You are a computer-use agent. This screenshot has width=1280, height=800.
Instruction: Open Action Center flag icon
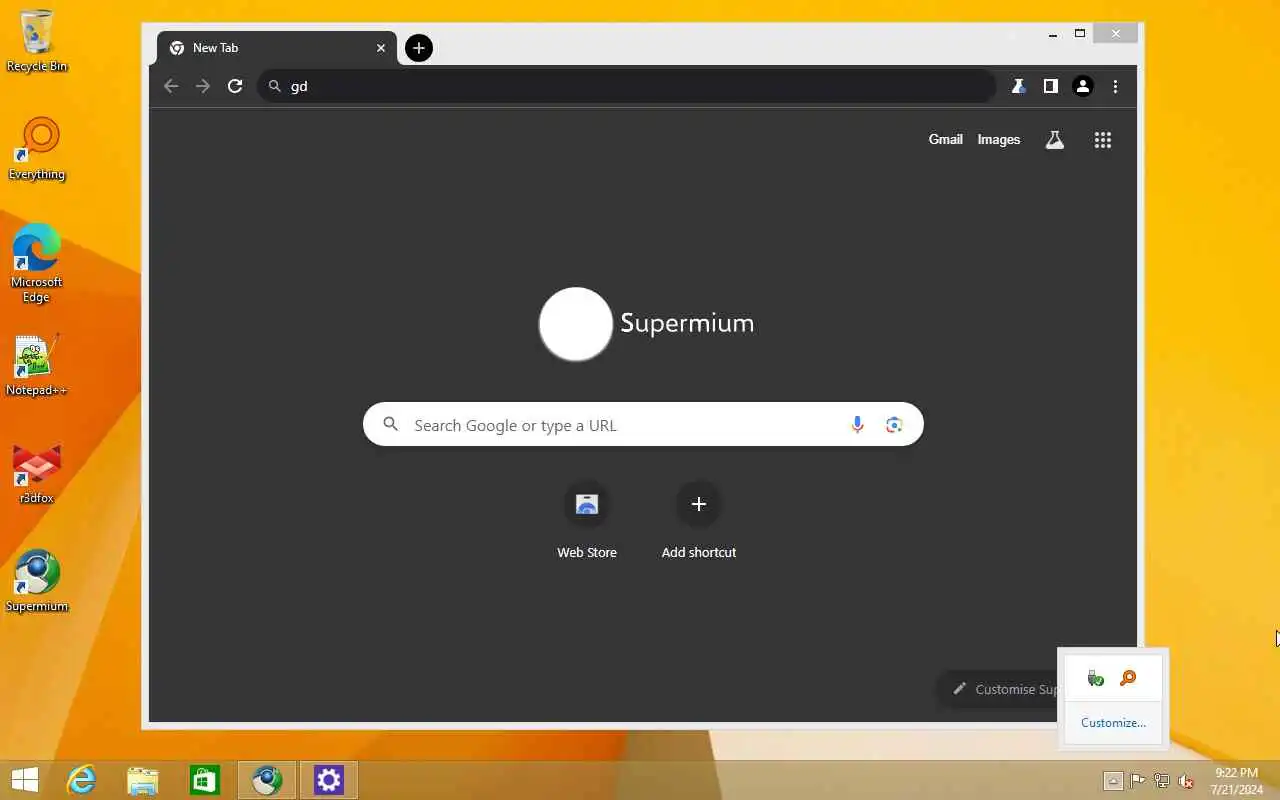coord(1138,781)
